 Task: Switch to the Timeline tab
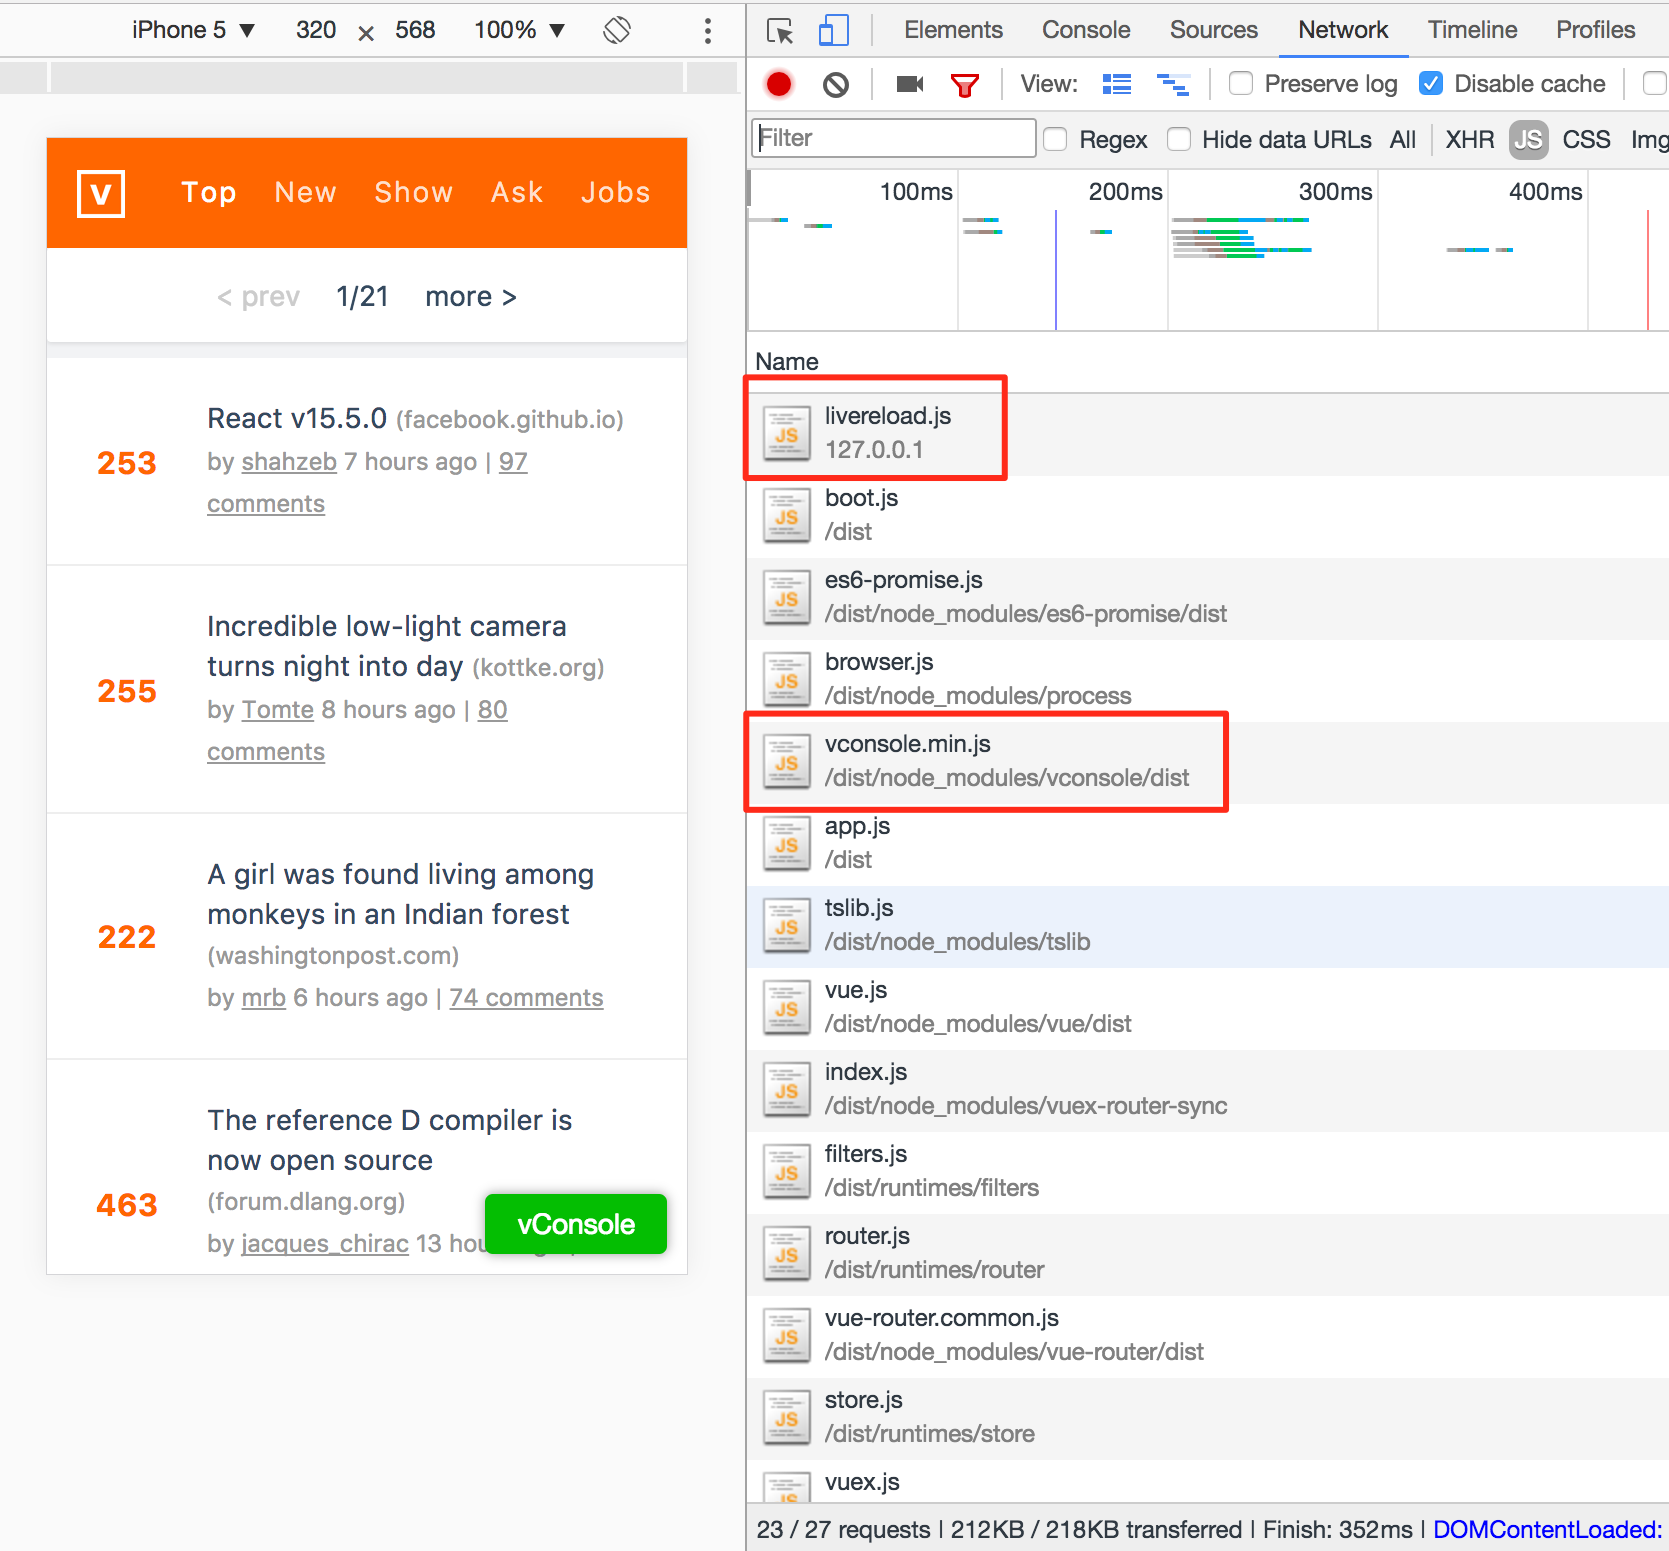pyautogui.click(x=1472, y=30)
